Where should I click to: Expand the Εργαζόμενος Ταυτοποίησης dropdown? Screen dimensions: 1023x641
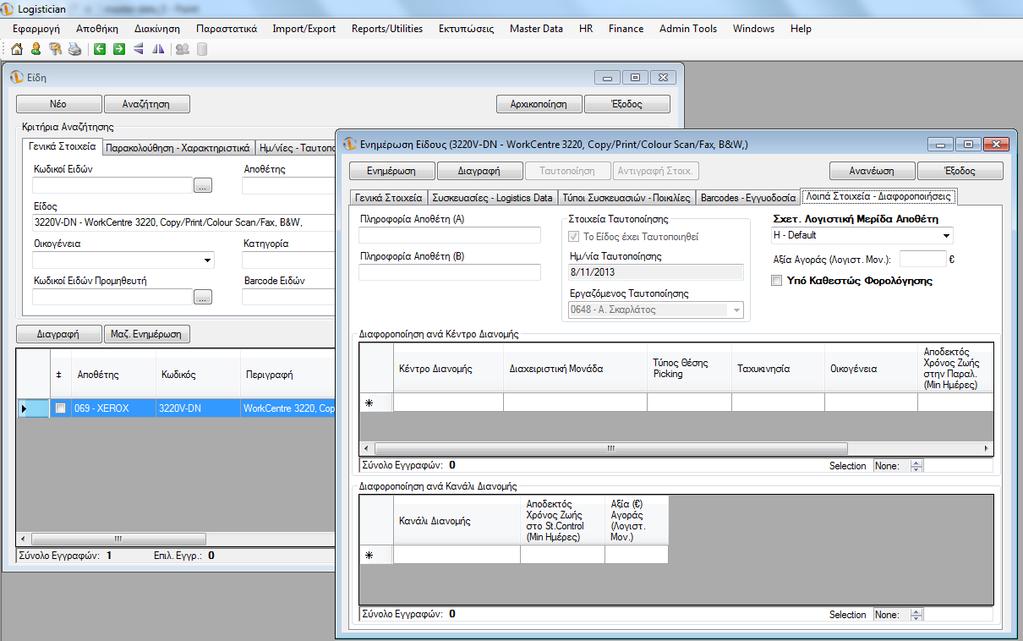tap(737, 310)
